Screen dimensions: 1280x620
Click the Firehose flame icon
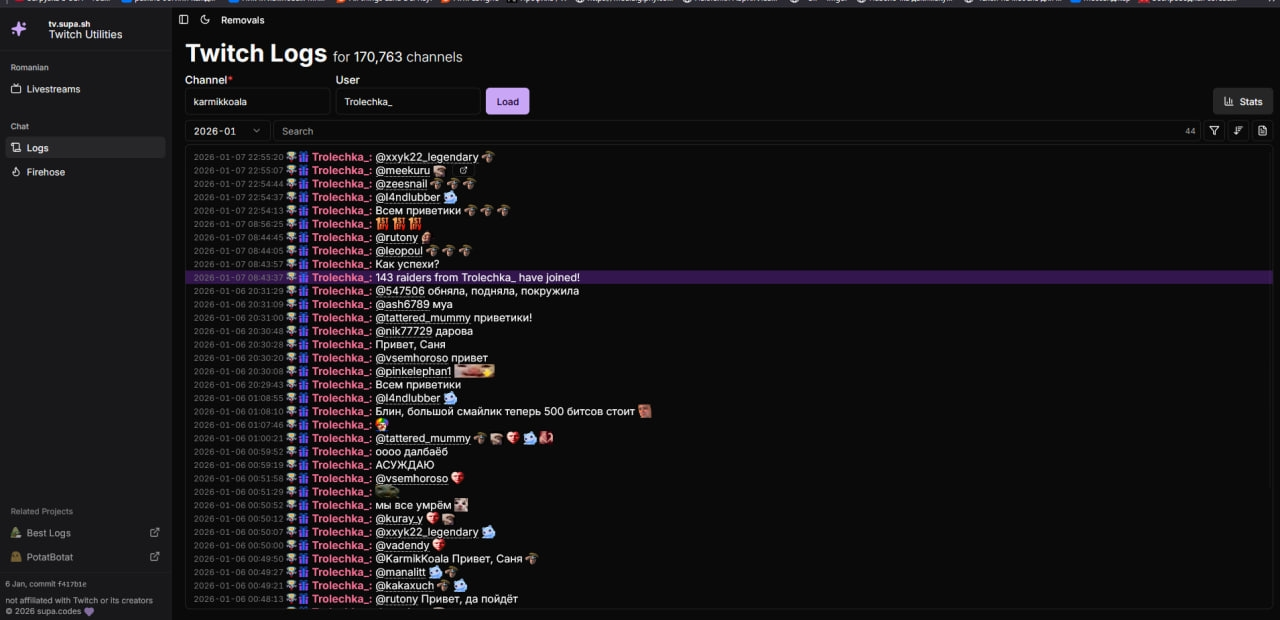(16, 172)
